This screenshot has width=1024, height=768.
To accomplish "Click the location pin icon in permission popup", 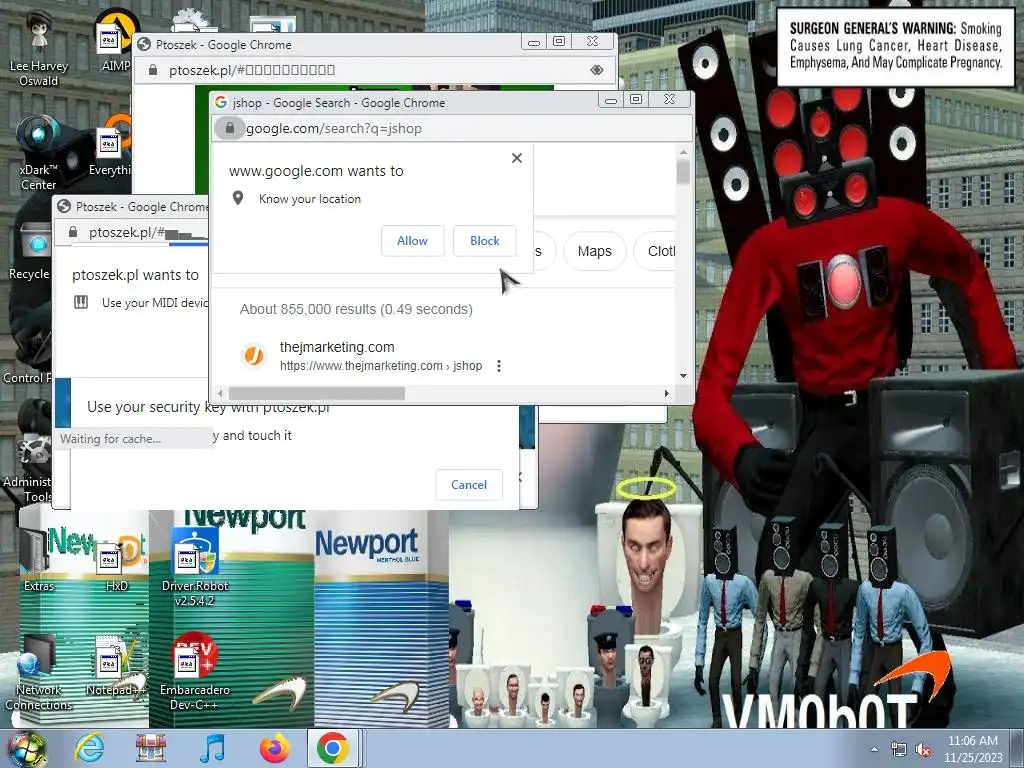I will pos(238,198).
